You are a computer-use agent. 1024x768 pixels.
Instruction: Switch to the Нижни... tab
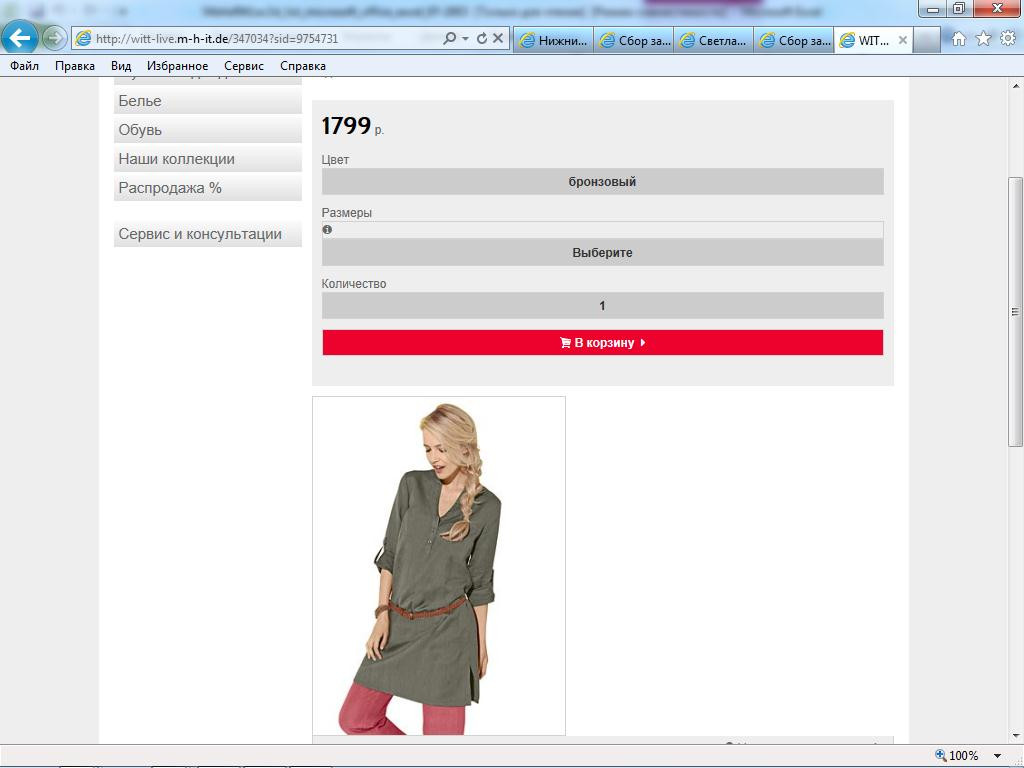[x=553, y=40]
